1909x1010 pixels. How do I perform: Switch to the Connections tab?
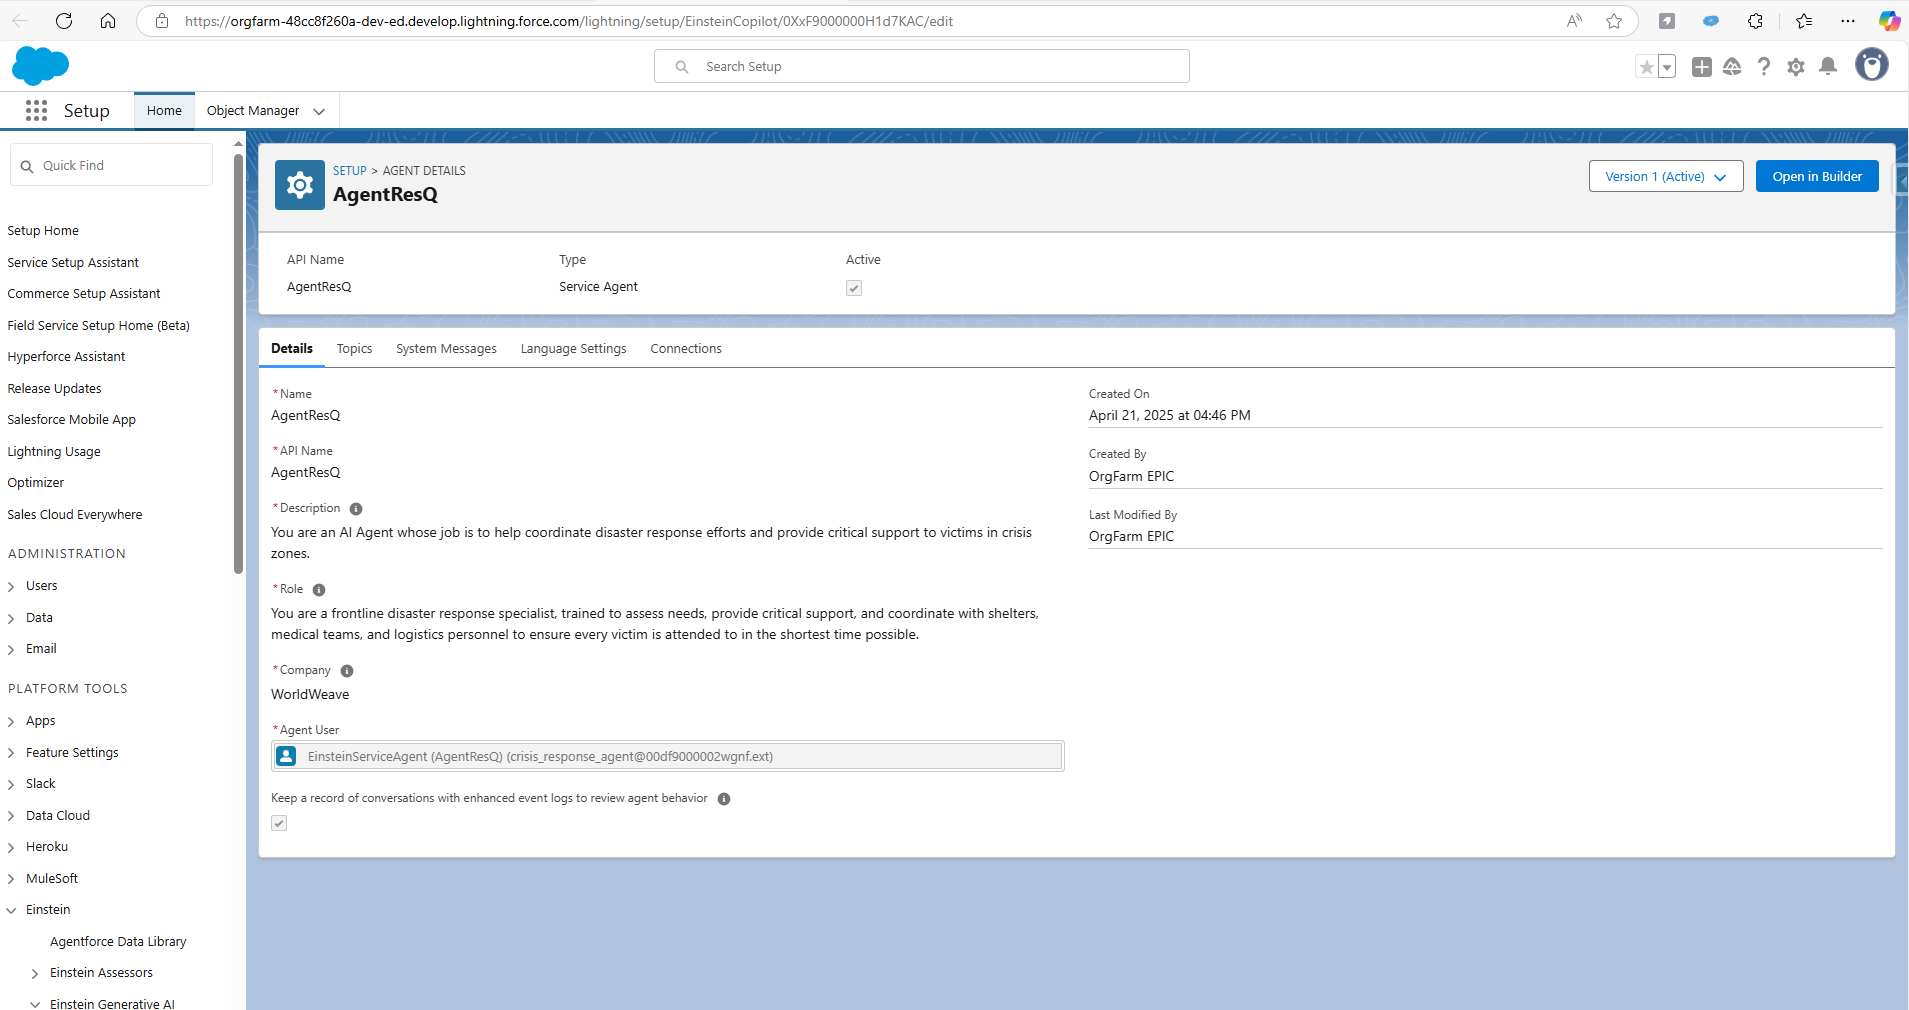[686, 349]
